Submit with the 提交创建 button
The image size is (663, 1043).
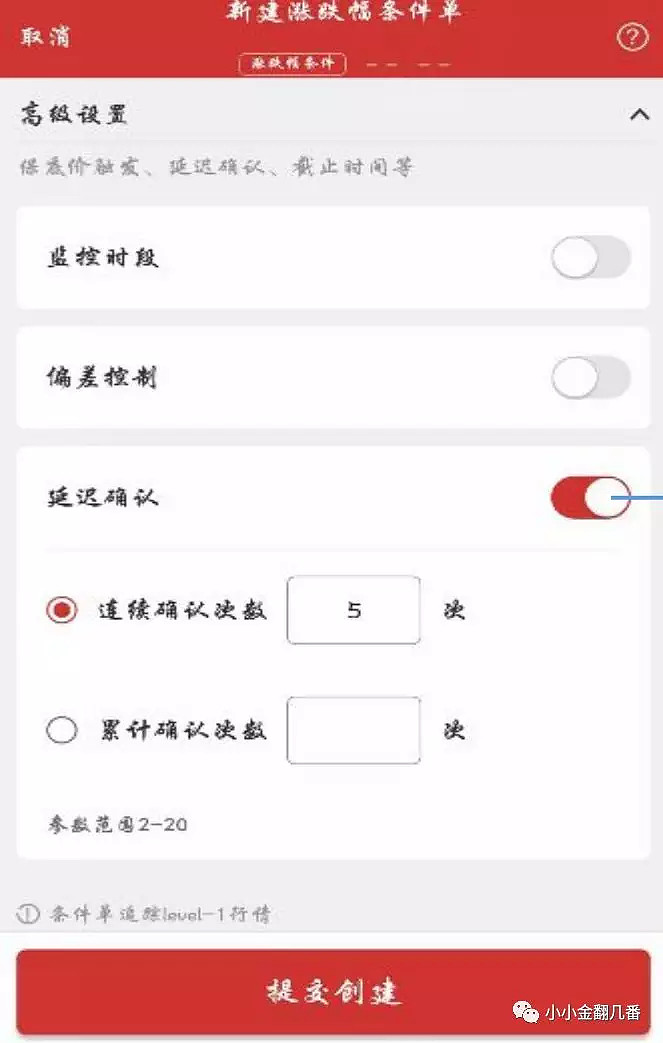pos(333,992)
